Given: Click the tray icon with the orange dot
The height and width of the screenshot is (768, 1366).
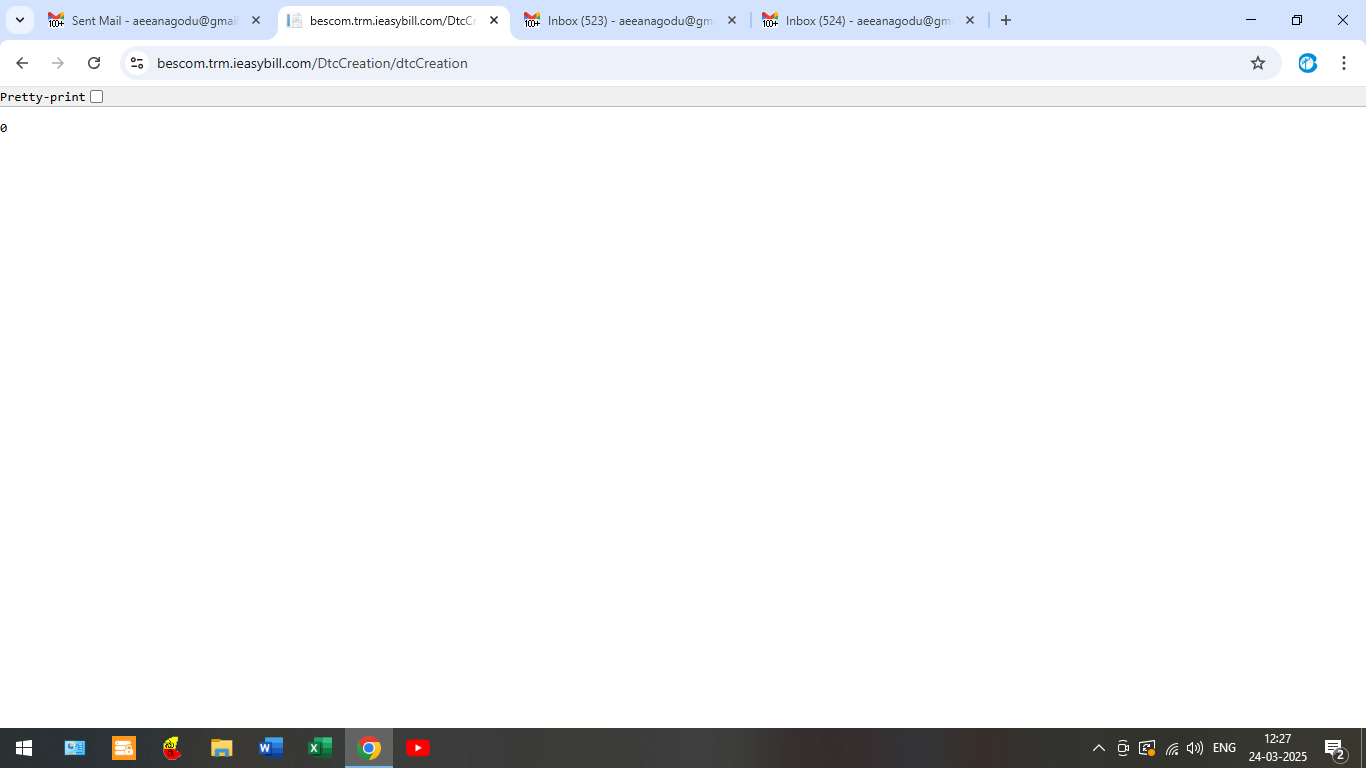Looking at the screenshot, I should [1147, 748].
